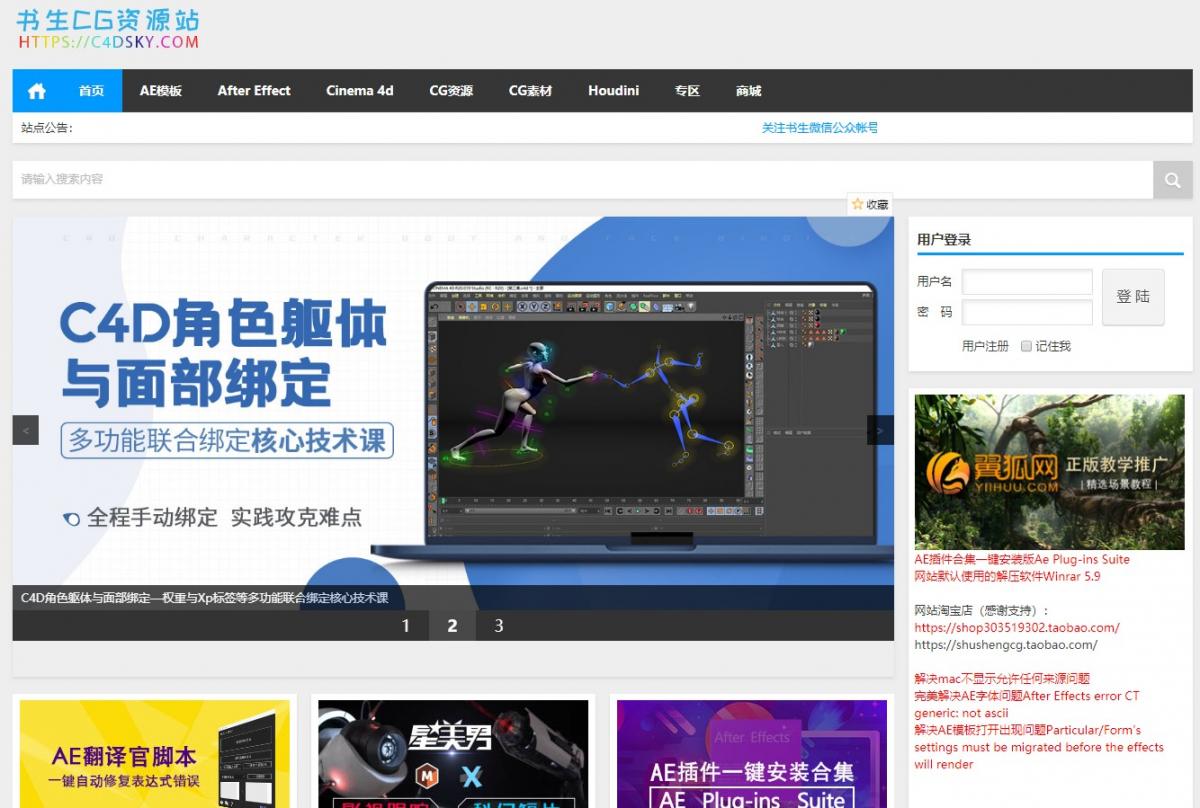Enable the 记住我 remember me checkbox
1200x808 pixels.
[x=1026, y=346]
